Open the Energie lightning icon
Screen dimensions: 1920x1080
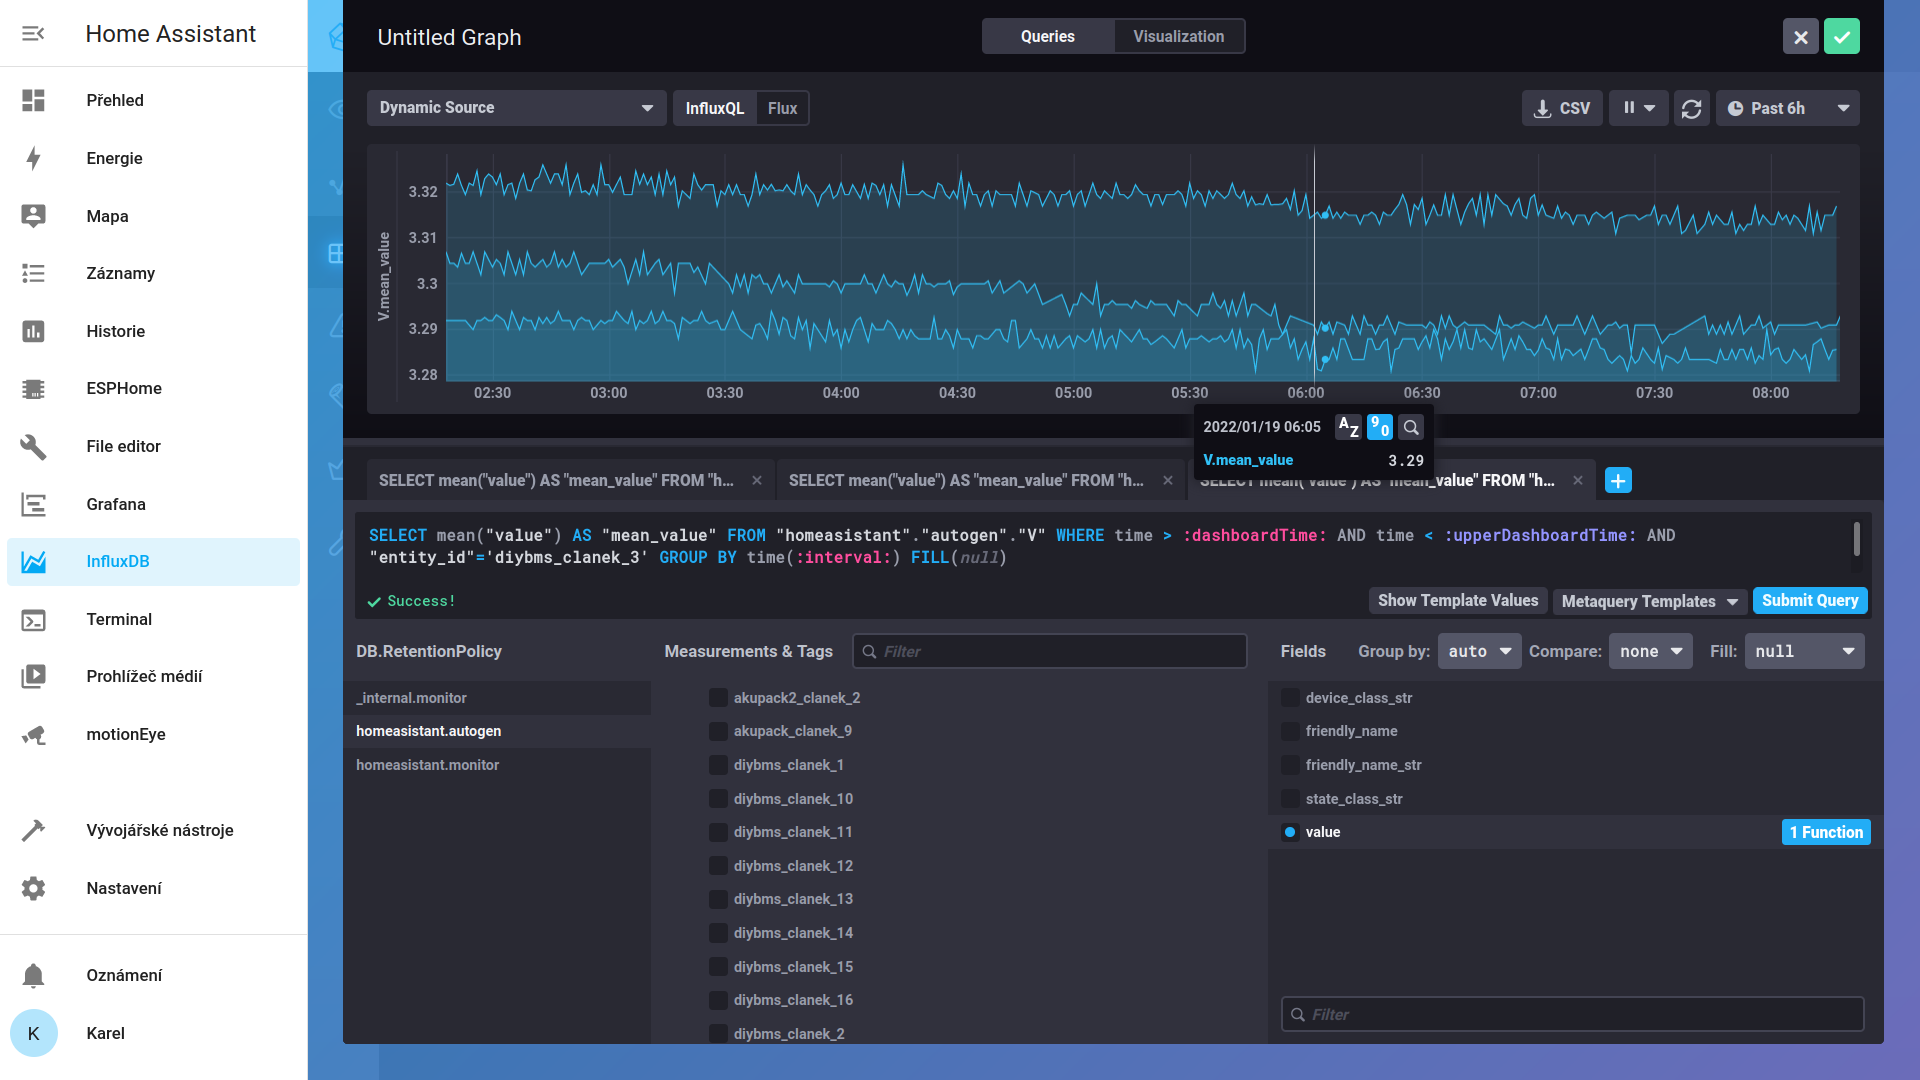click(33, 158)
